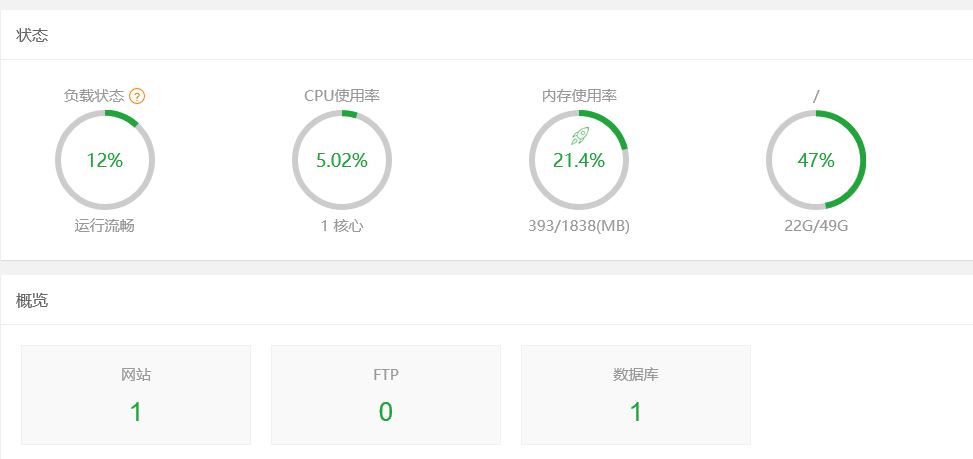Click the 内存使用率 label
Screen dimensions: 973x459
(x=579, y=96)
